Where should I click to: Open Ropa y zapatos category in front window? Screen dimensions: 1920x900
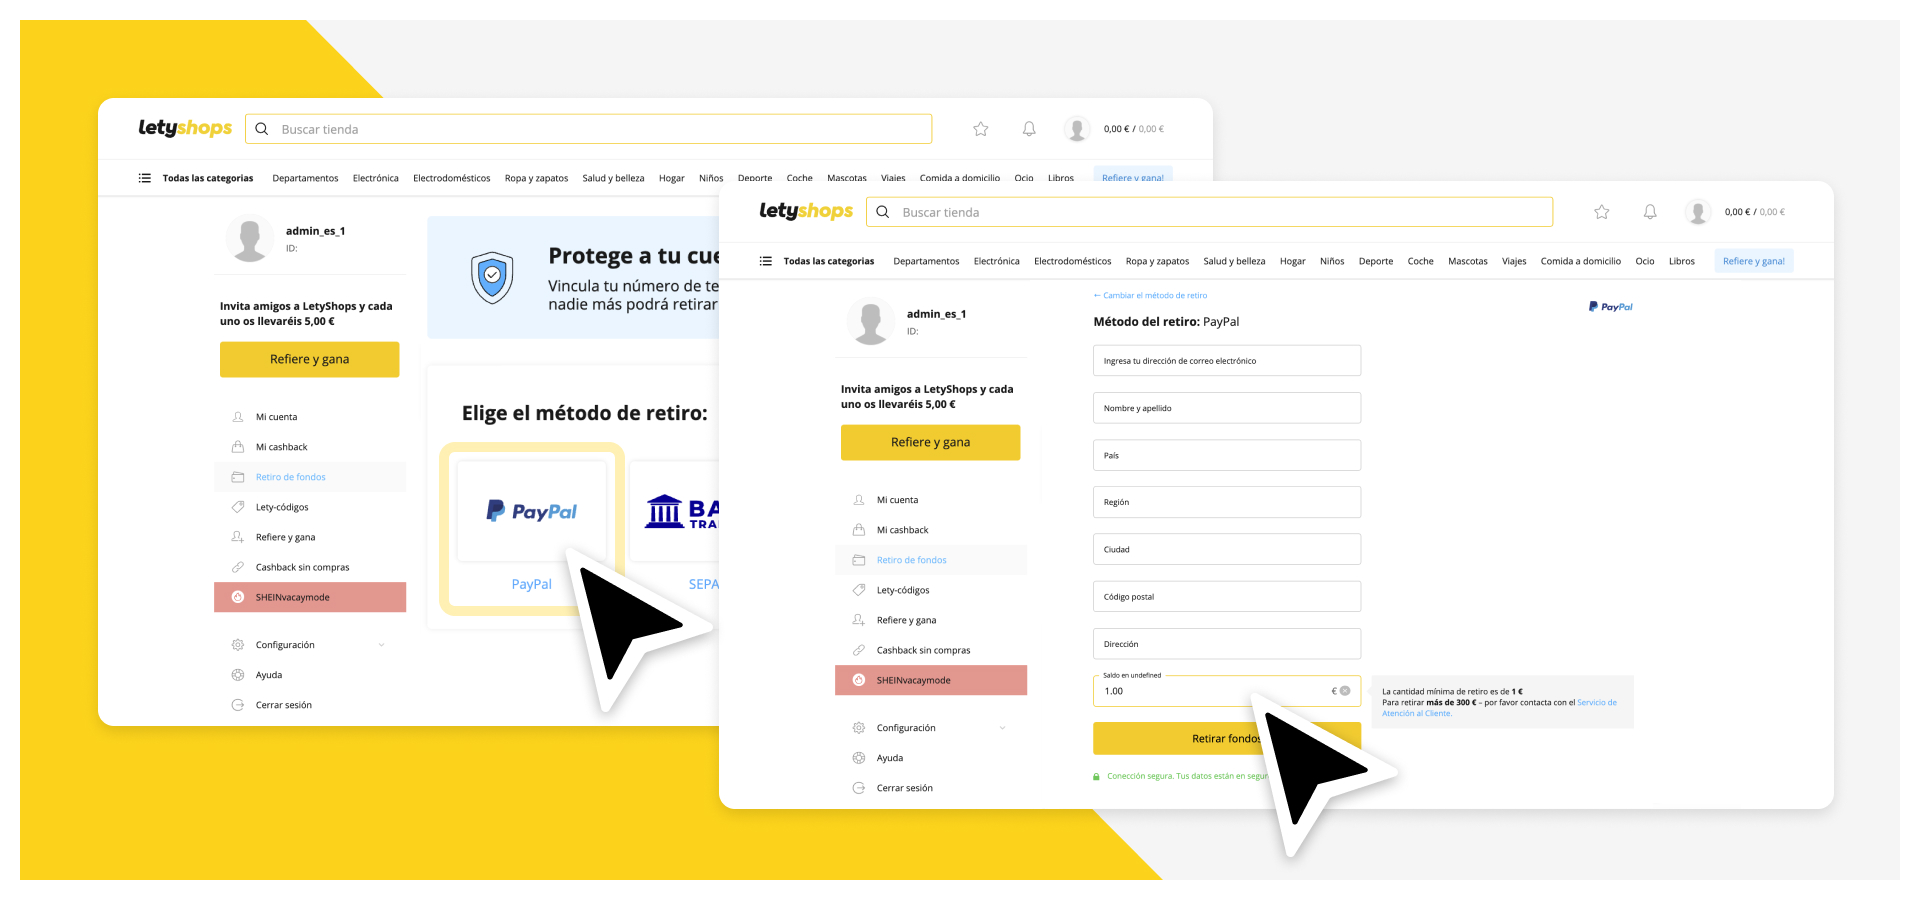(x=1157, y=261)
